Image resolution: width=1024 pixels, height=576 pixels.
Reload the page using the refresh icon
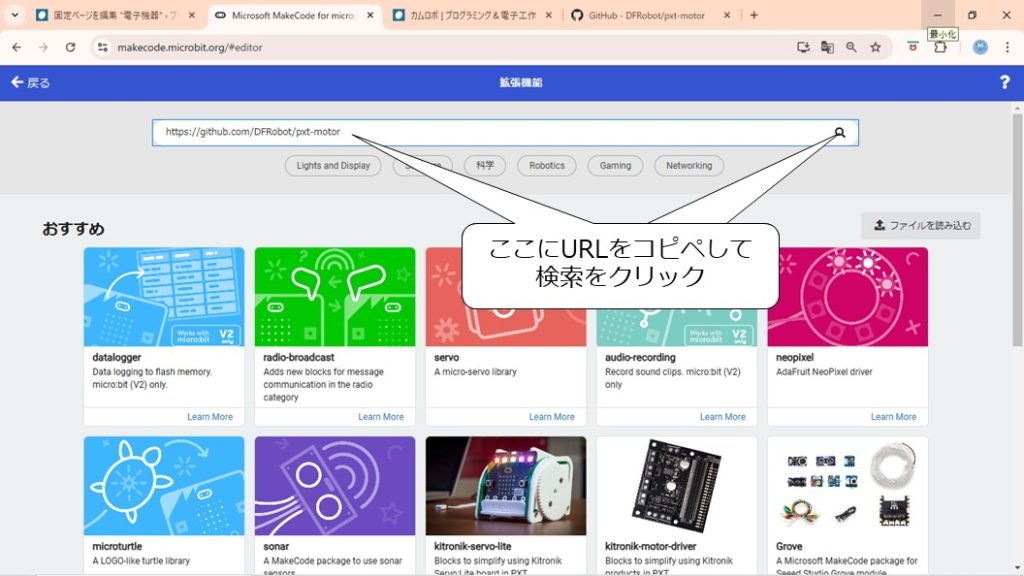[x=70, y=47]
